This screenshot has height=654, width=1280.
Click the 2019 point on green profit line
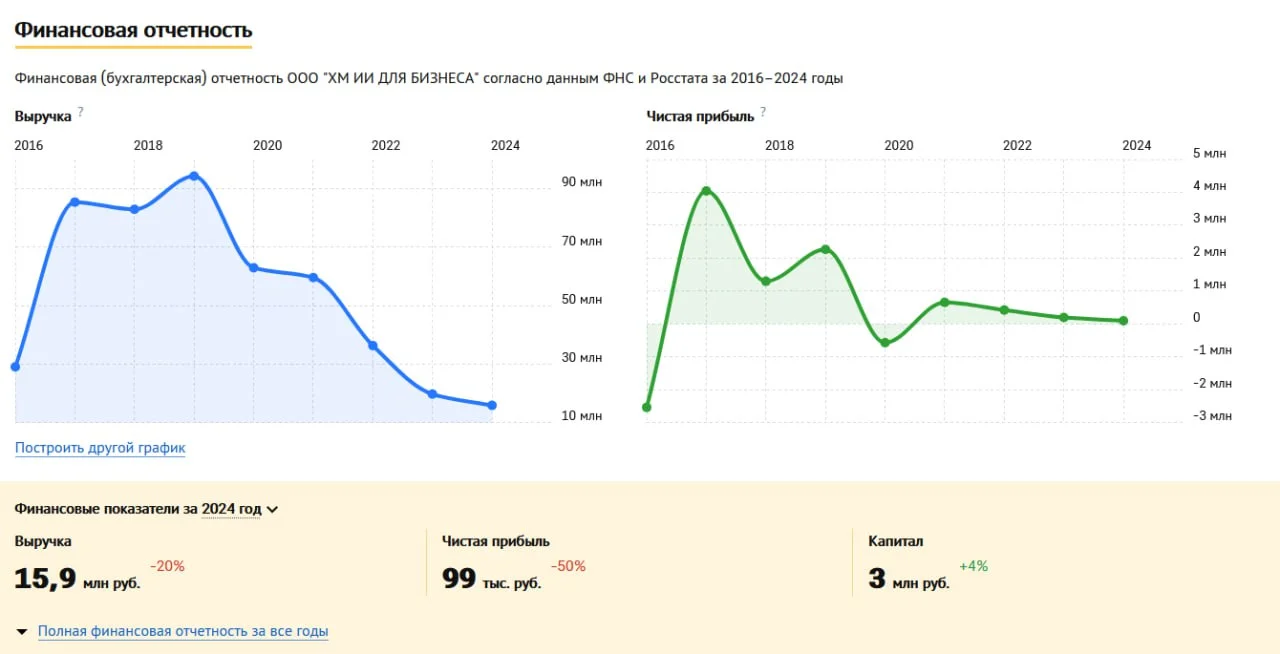(x=826, y=249)
